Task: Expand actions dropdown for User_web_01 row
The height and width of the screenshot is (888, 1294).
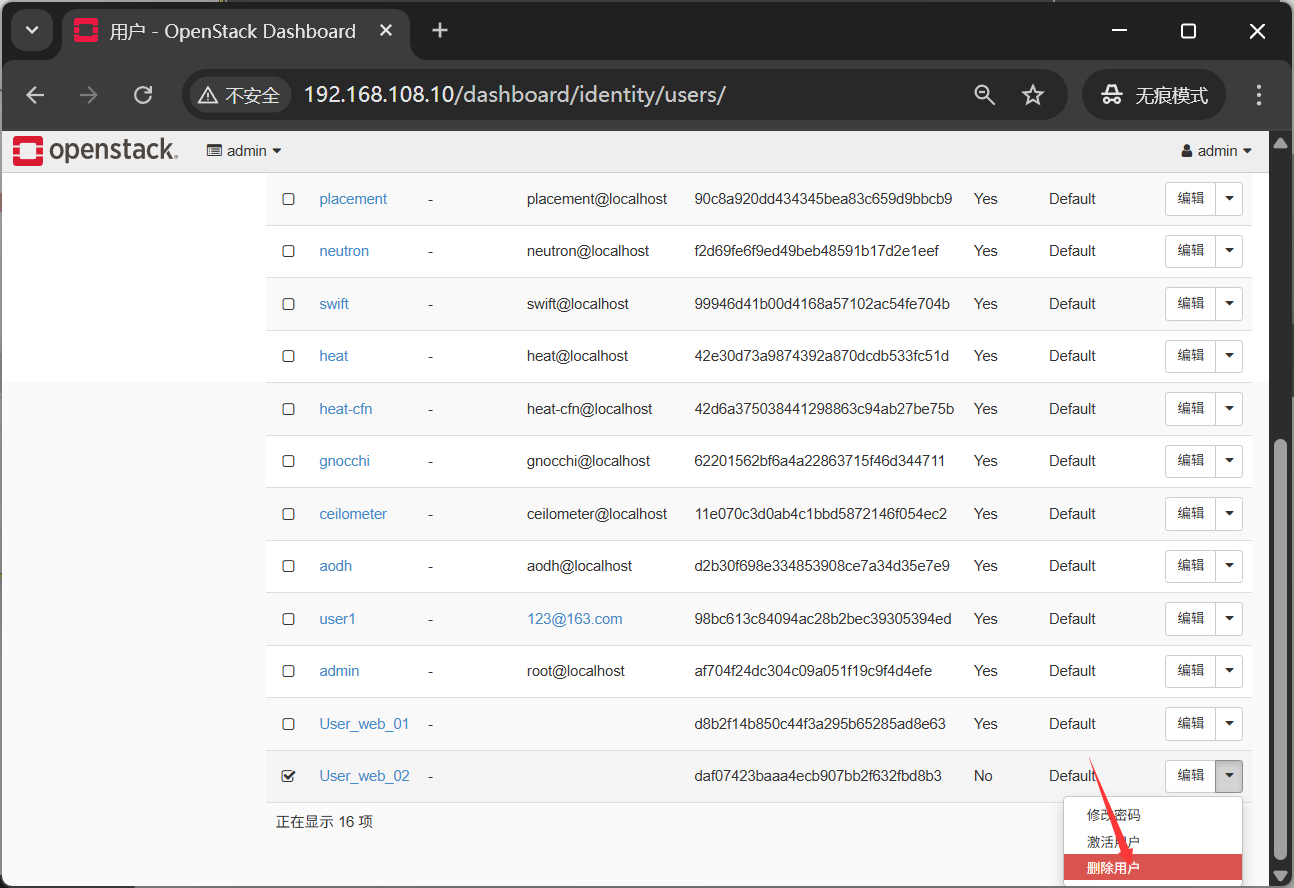Action: (x=1229, y=724)
